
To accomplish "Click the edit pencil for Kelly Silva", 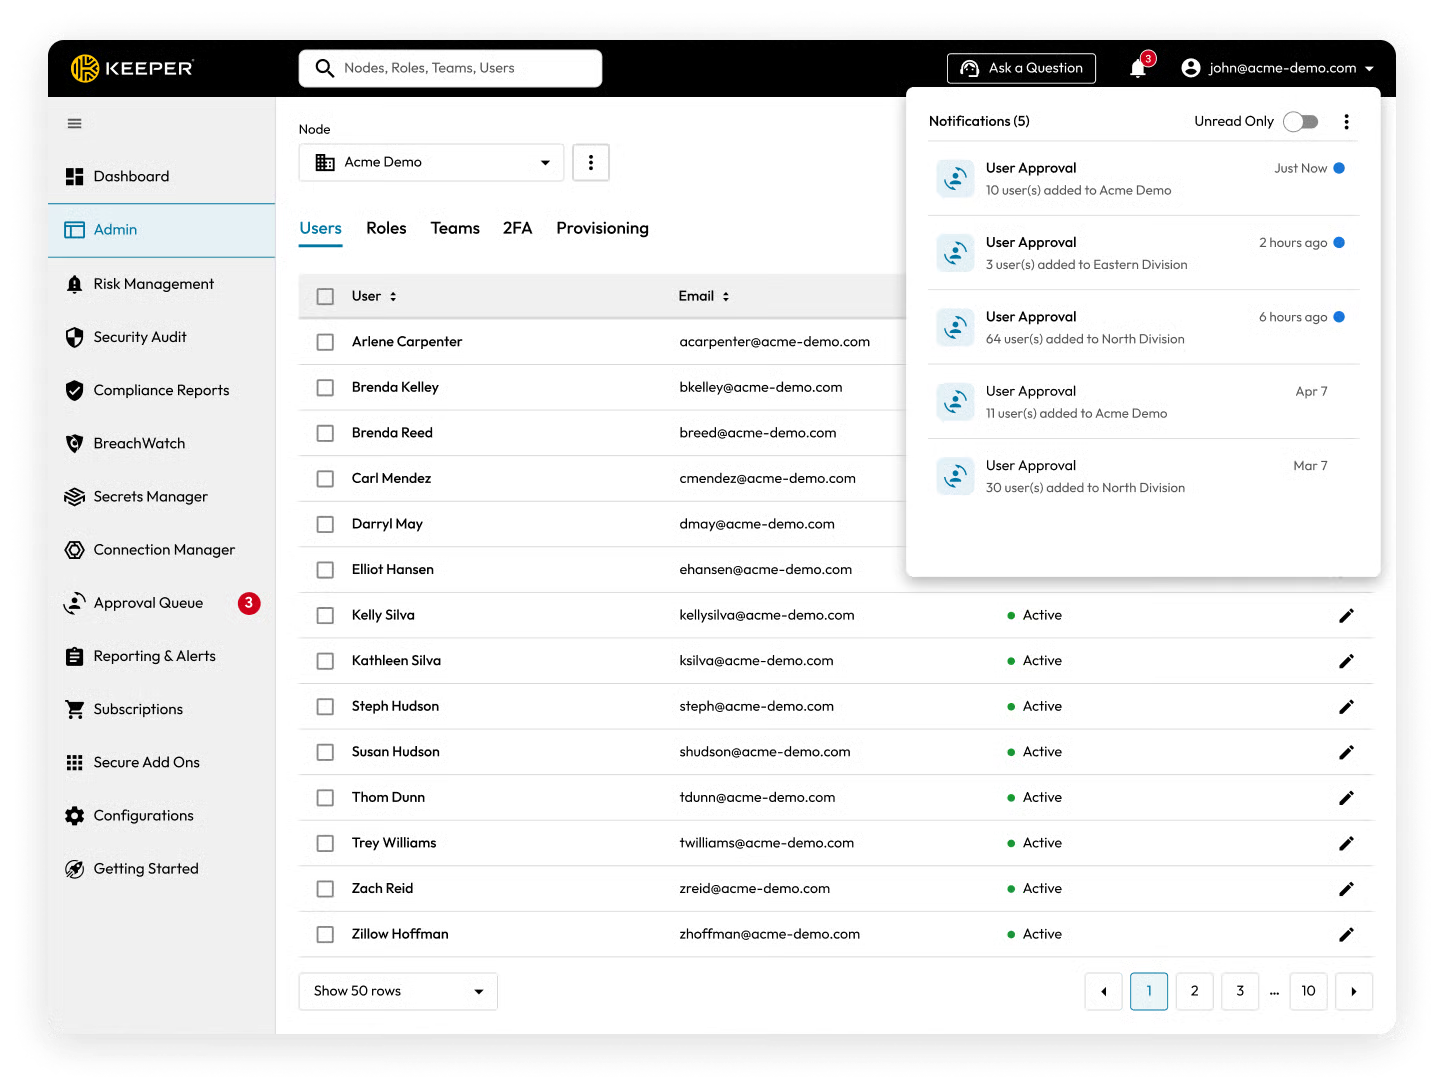I will click(x=1346, y=616).
